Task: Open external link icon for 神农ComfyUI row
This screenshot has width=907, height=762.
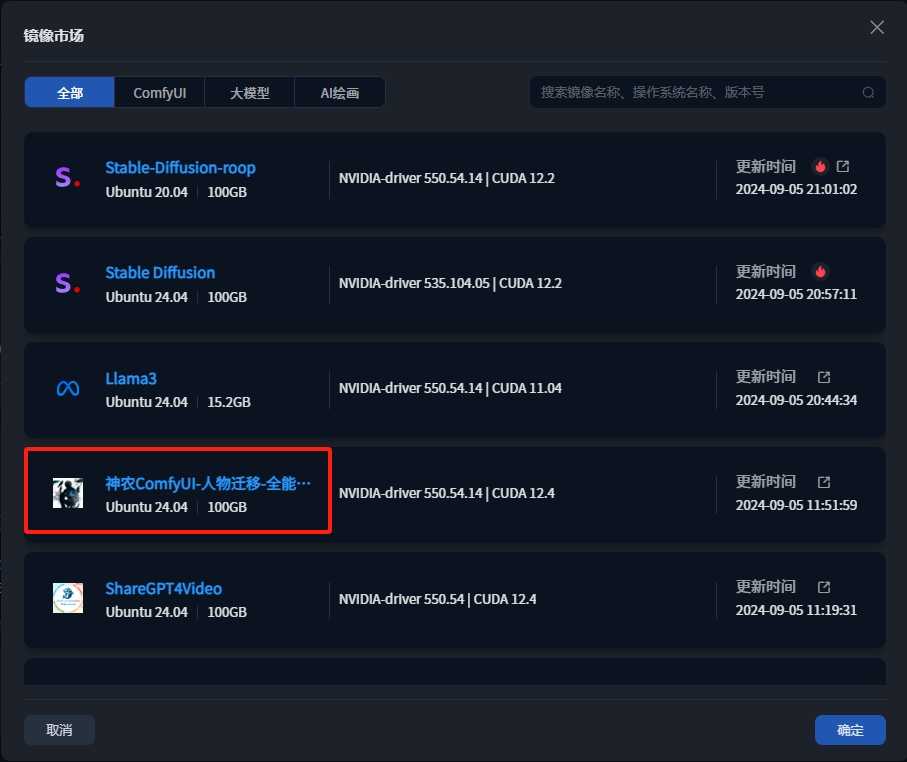Action: [x=824, y=482]
